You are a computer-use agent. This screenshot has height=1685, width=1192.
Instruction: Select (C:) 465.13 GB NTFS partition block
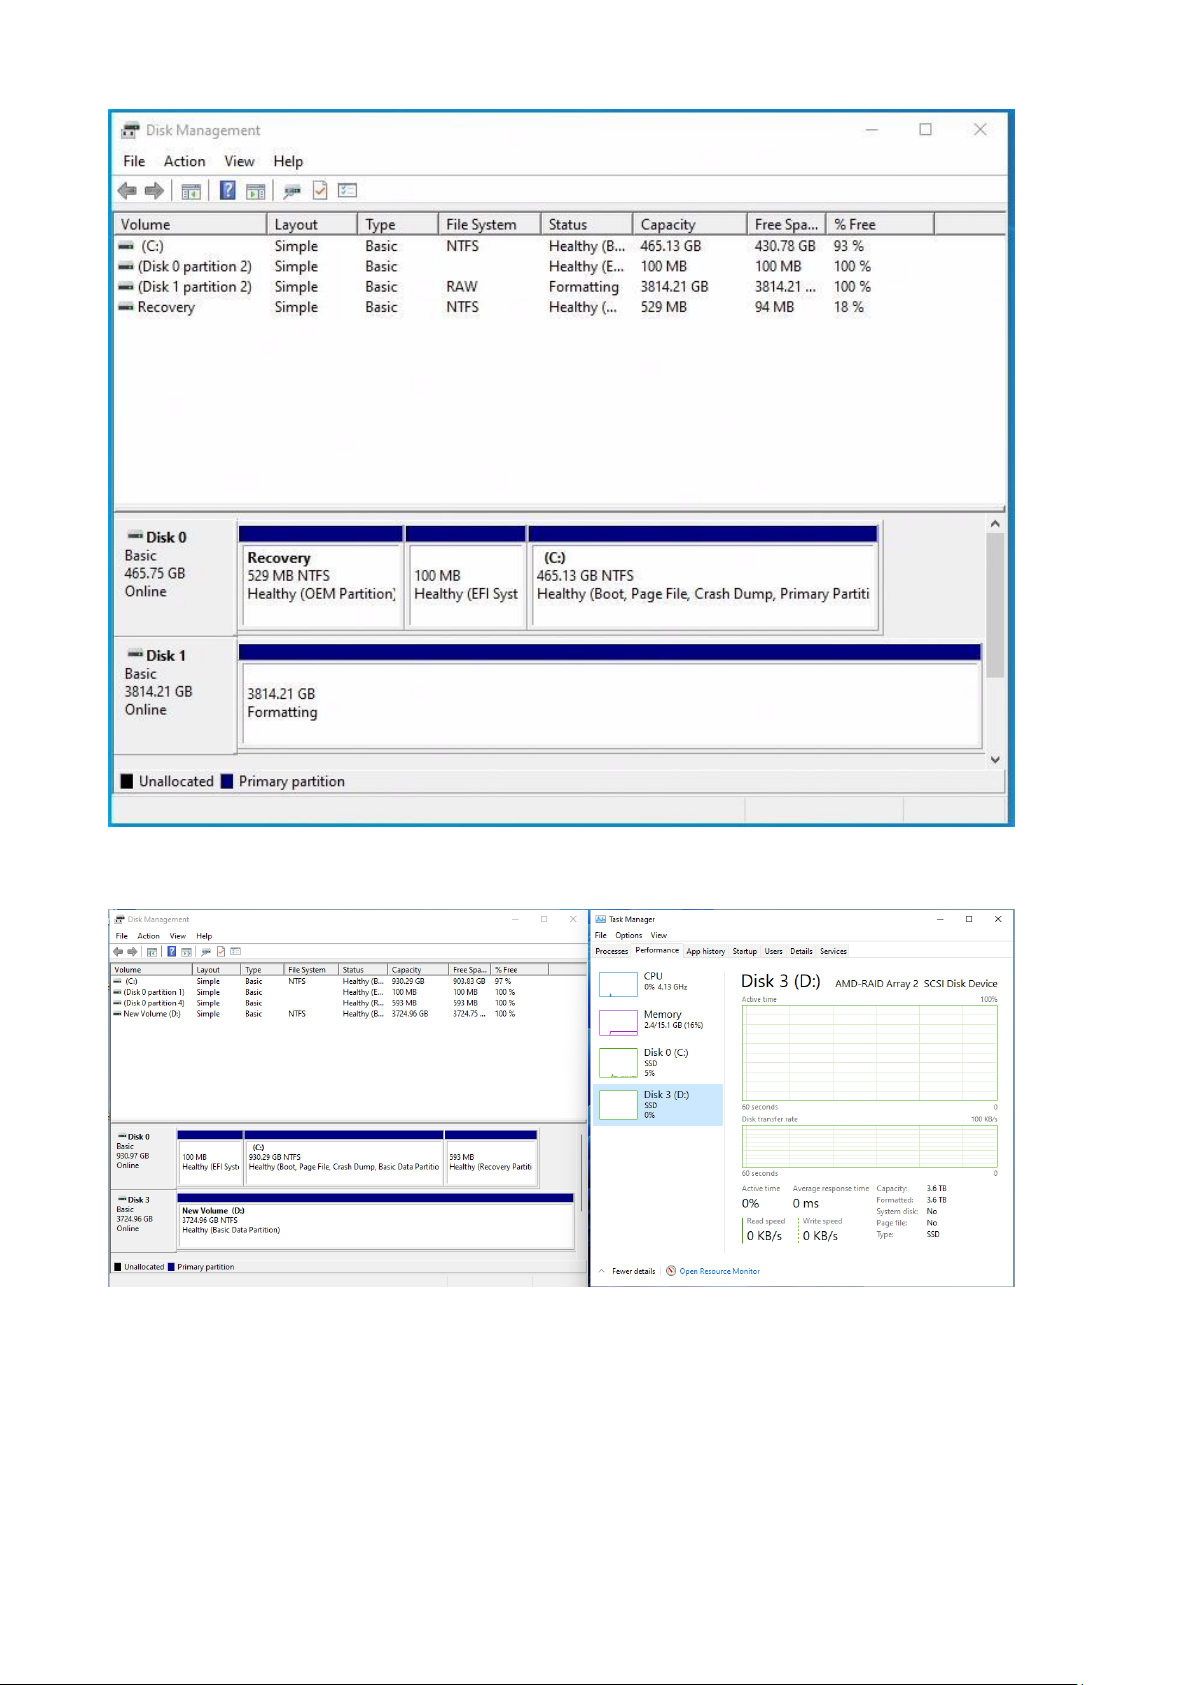pyautogui.click(x=704, y=577)
